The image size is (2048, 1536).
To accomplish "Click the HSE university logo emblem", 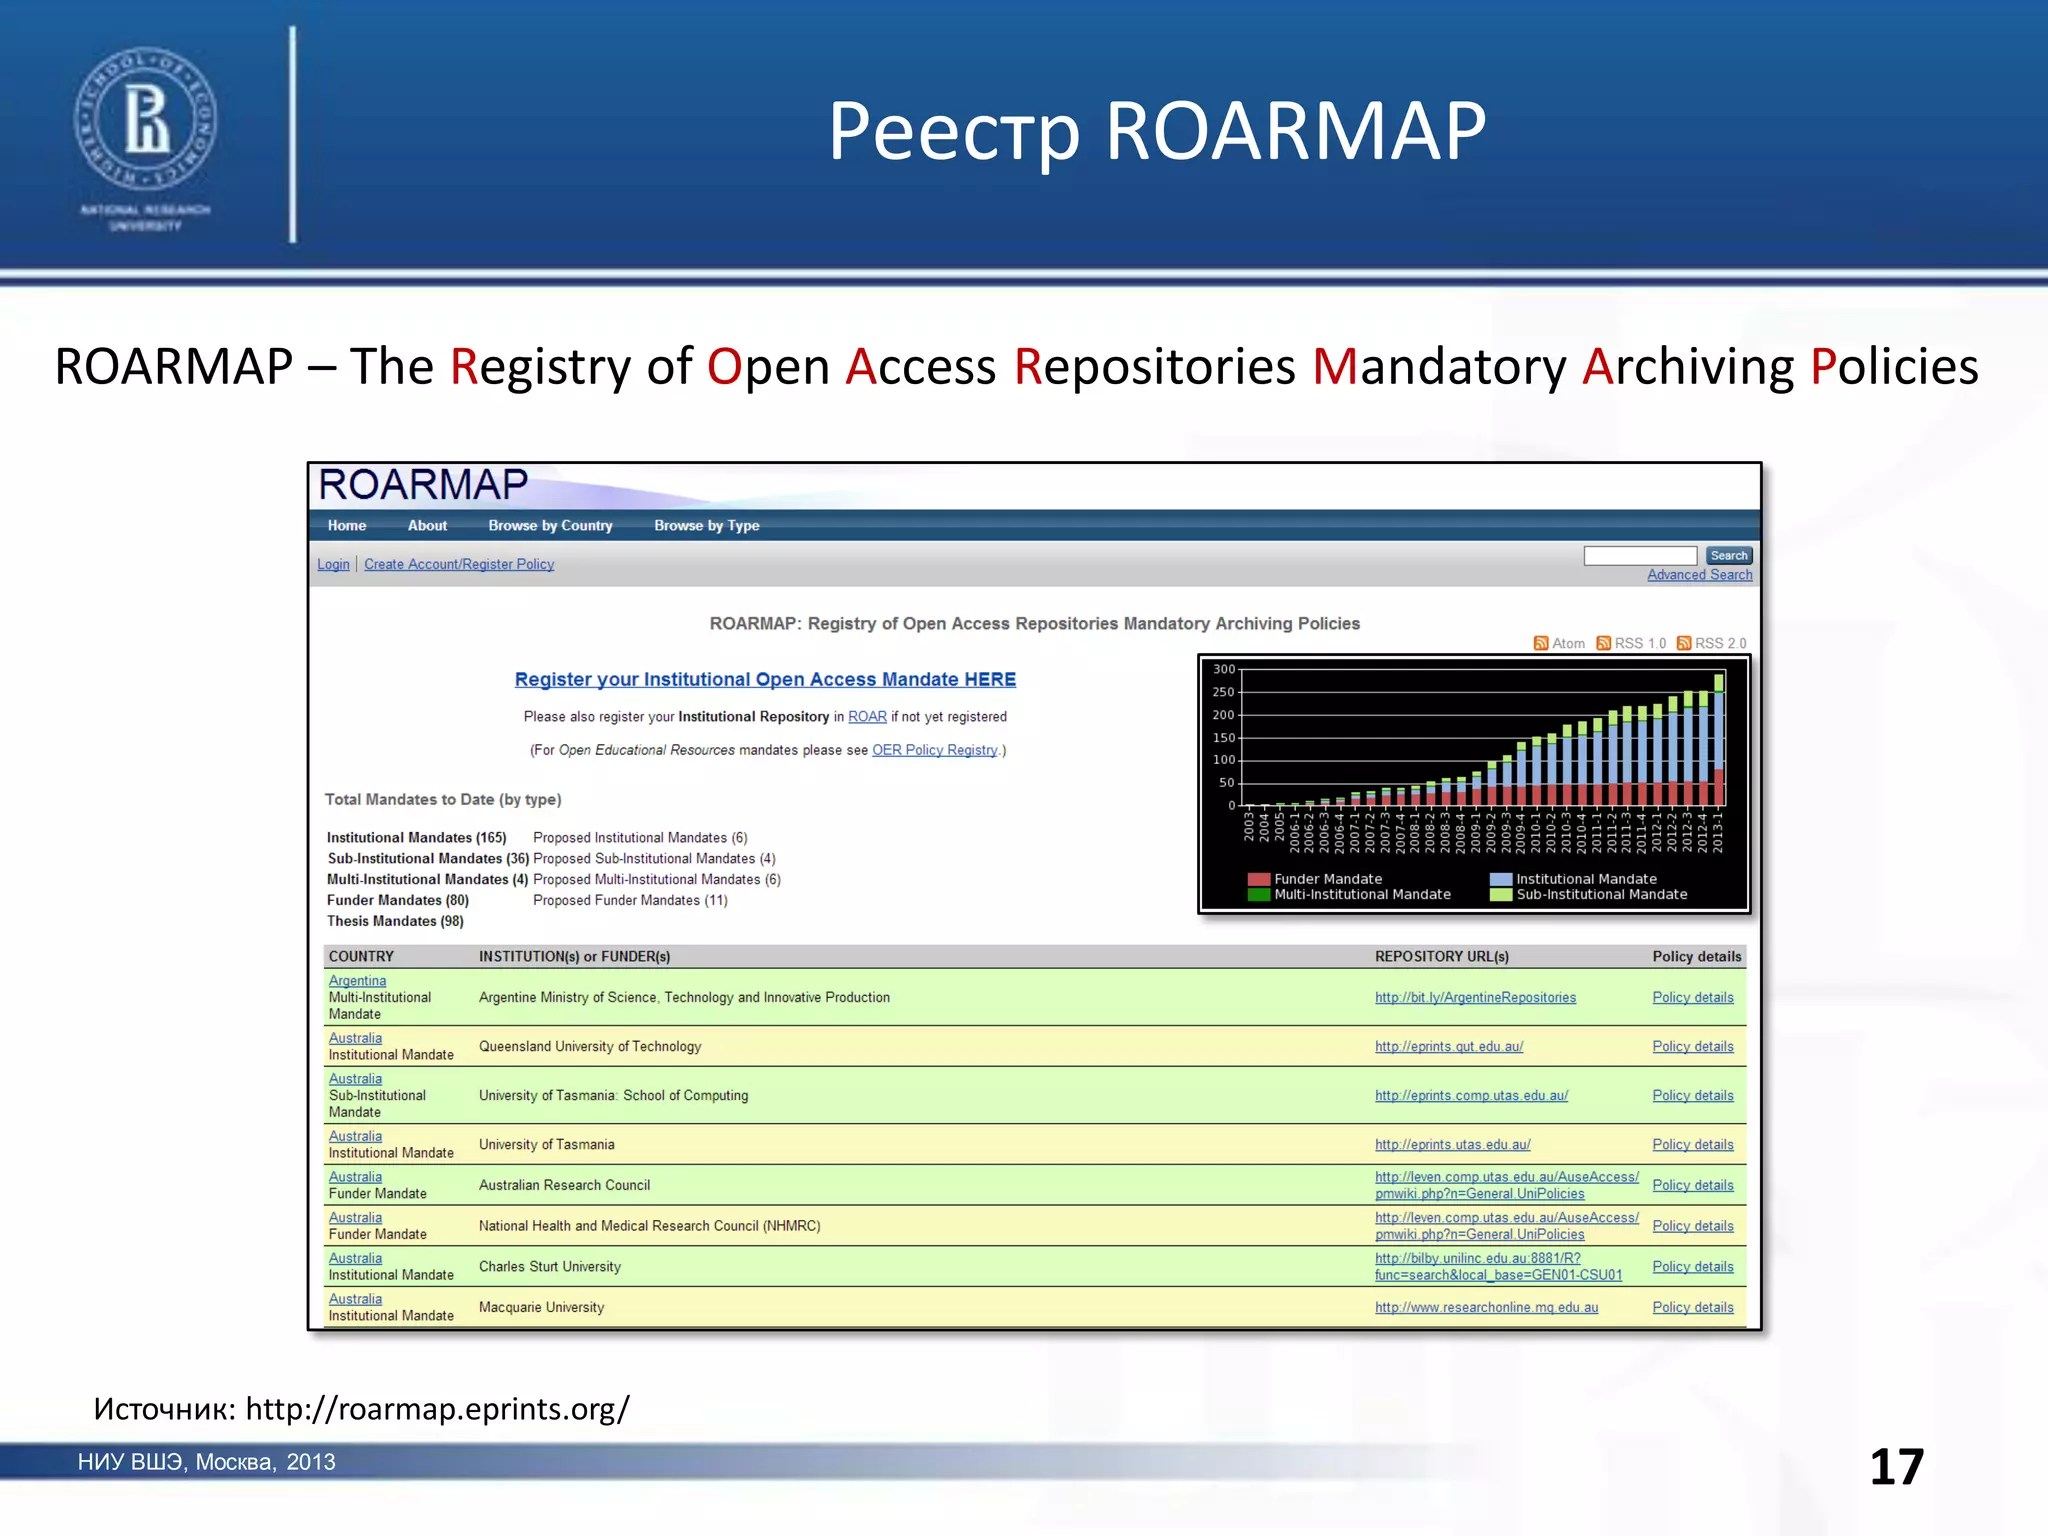I will [145, 119].
